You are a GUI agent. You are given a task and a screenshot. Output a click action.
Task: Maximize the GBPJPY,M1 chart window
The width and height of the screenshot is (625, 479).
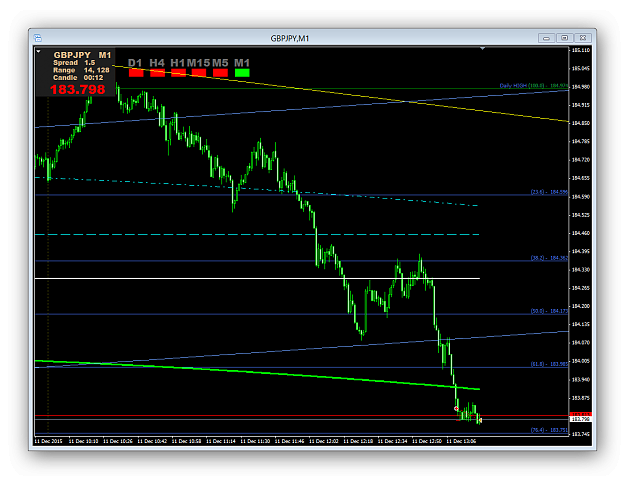[x=564, y=38]
